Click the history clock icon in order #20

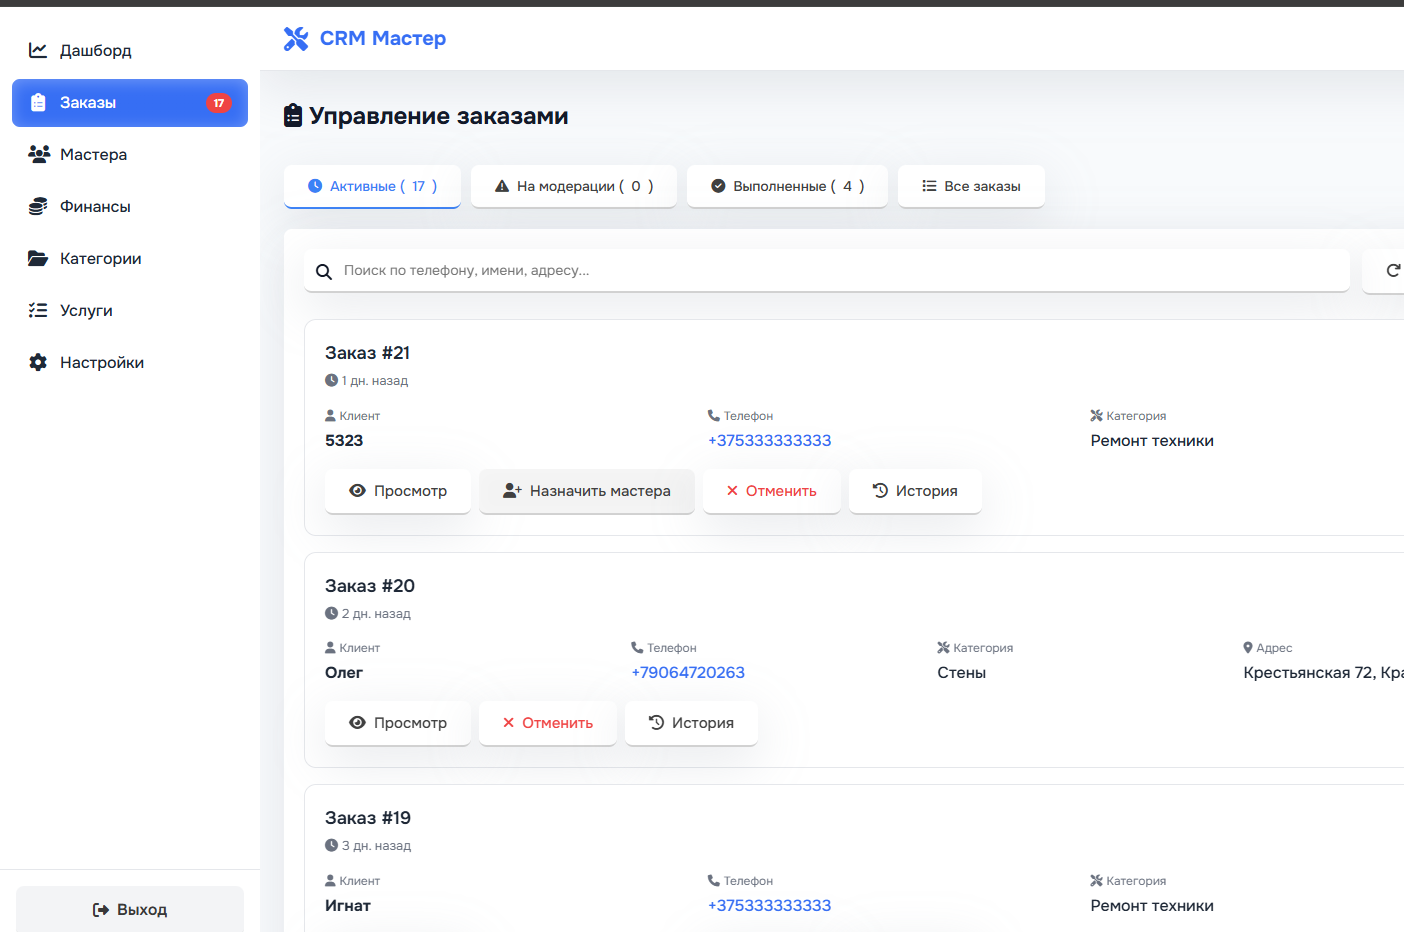[656, 723]
